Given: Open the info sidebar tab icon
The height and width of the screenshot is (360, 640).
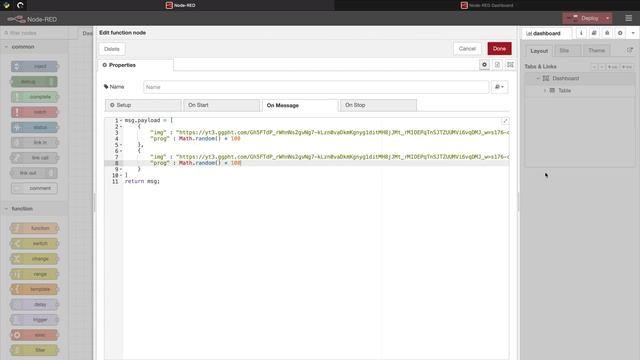Looking at the screenshot, I should (x=581, y=33).
